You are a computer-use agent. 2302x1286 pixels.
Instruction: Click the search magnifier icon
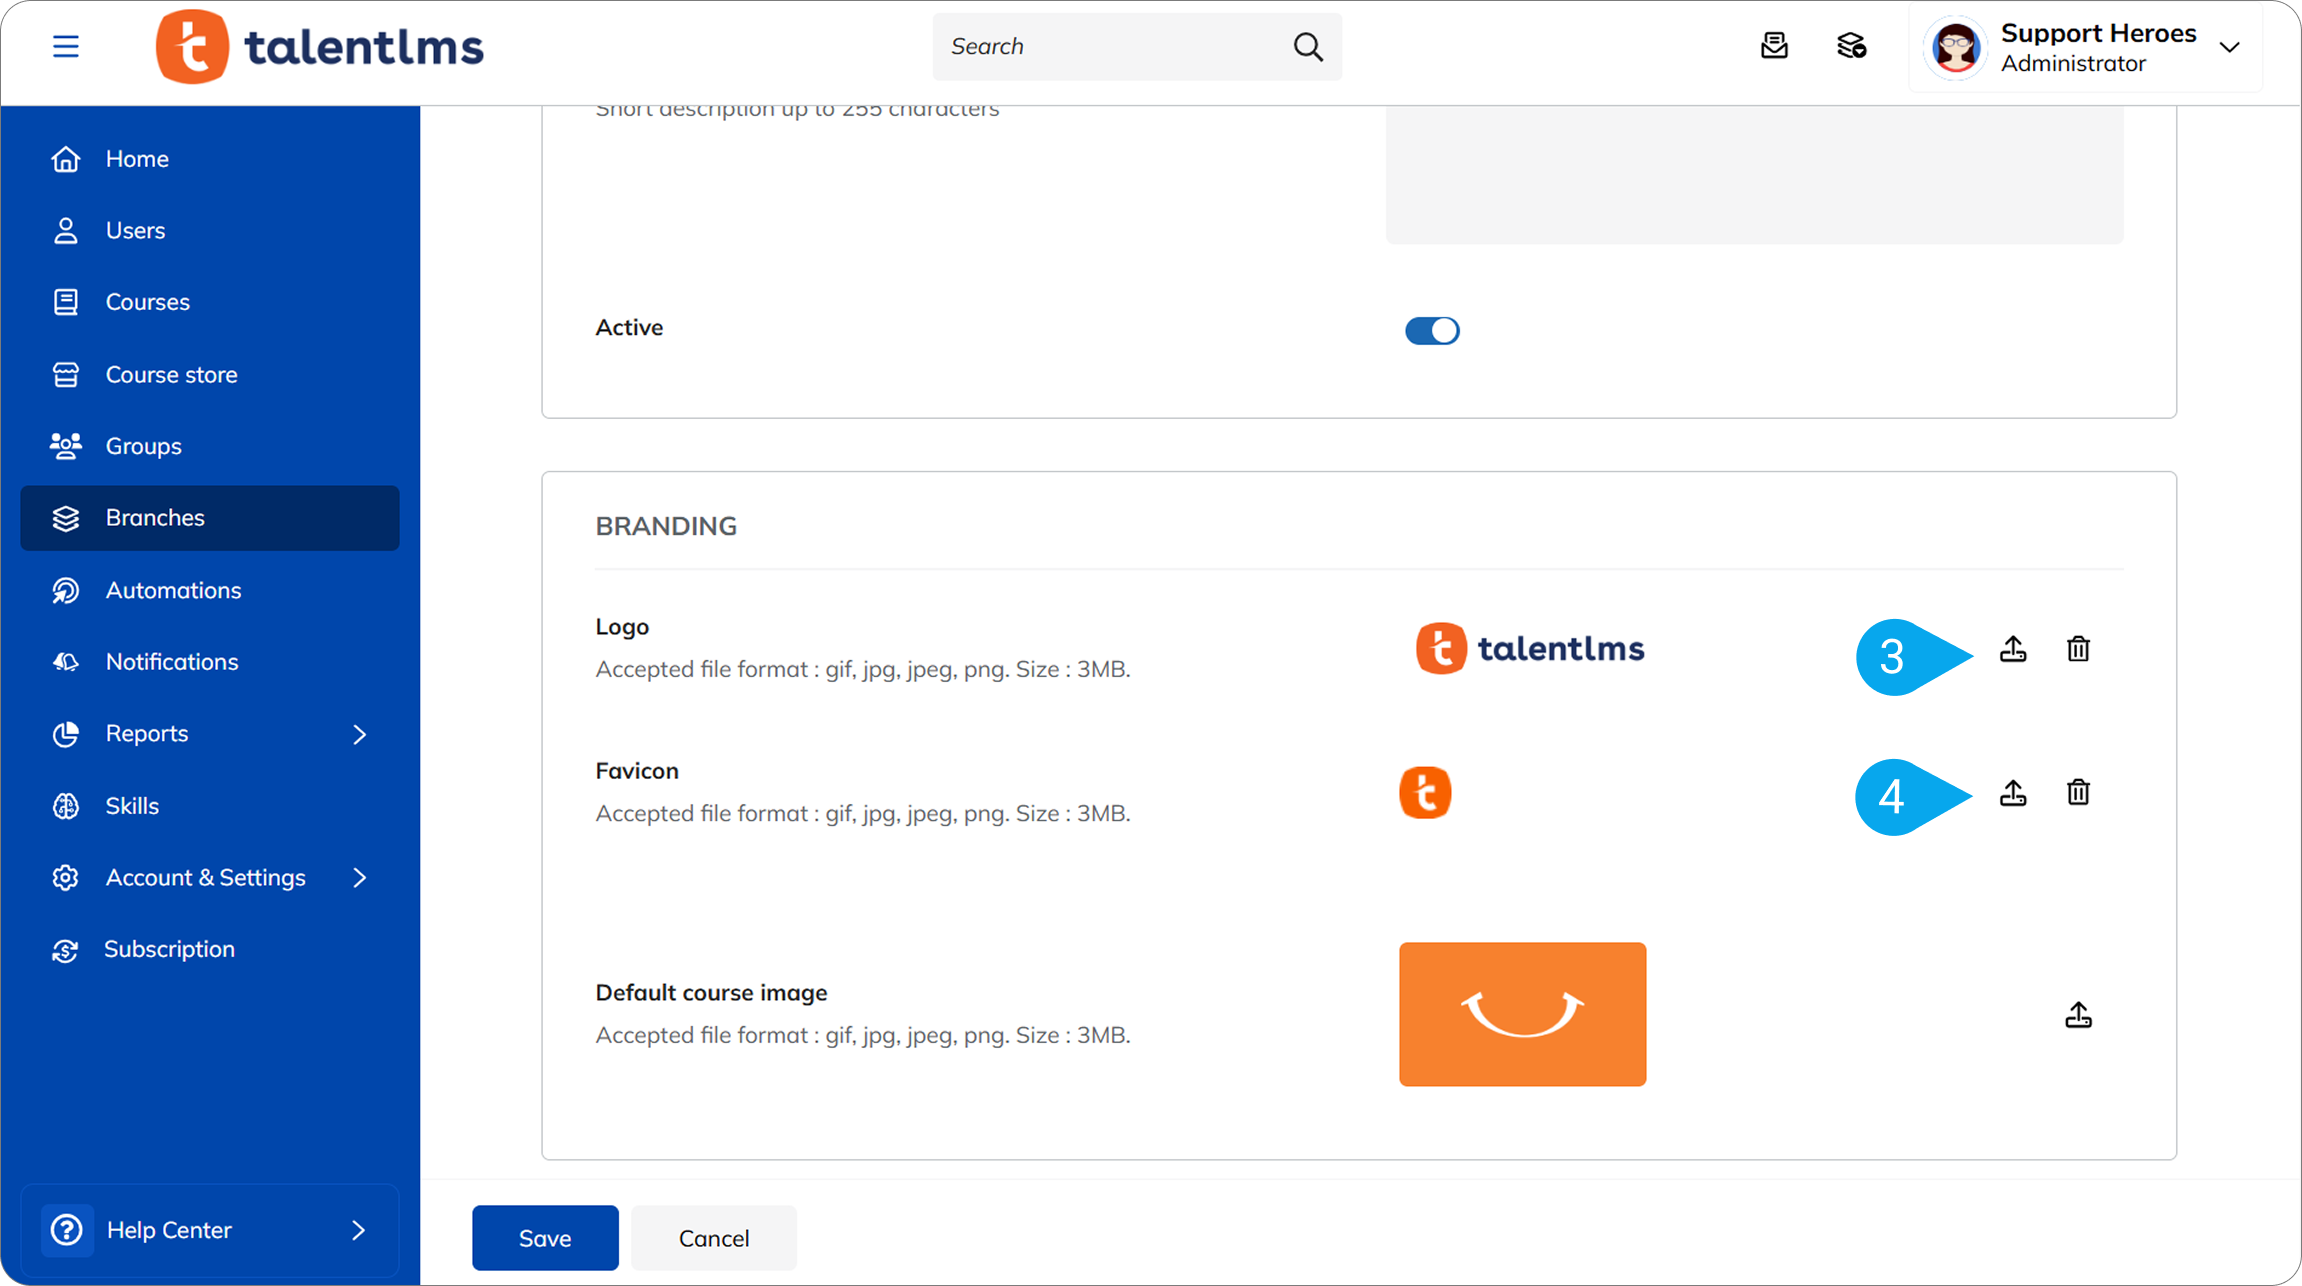point(1308,46)
